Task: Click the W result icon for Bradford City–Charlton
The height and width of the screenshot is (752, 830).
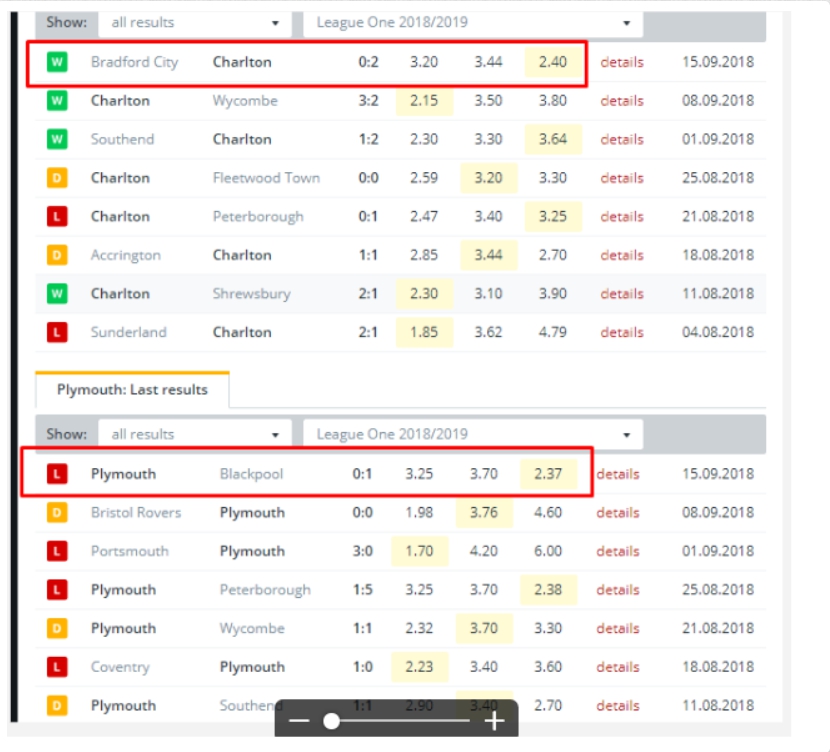Action: pos(57,62)
